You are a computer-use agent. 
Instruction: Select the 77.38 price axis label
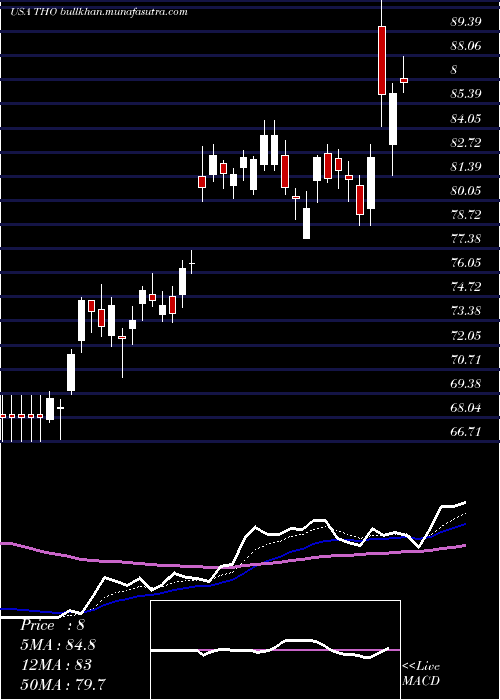466,239
